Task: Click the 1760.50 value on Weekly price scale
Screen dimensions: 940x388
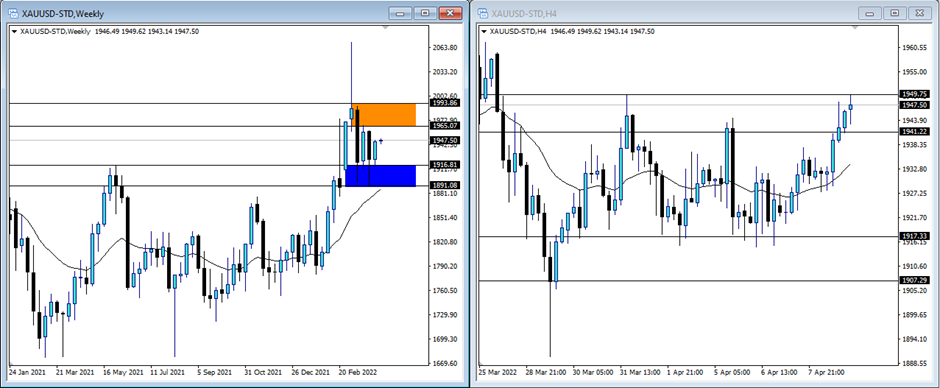Action: 445,291
